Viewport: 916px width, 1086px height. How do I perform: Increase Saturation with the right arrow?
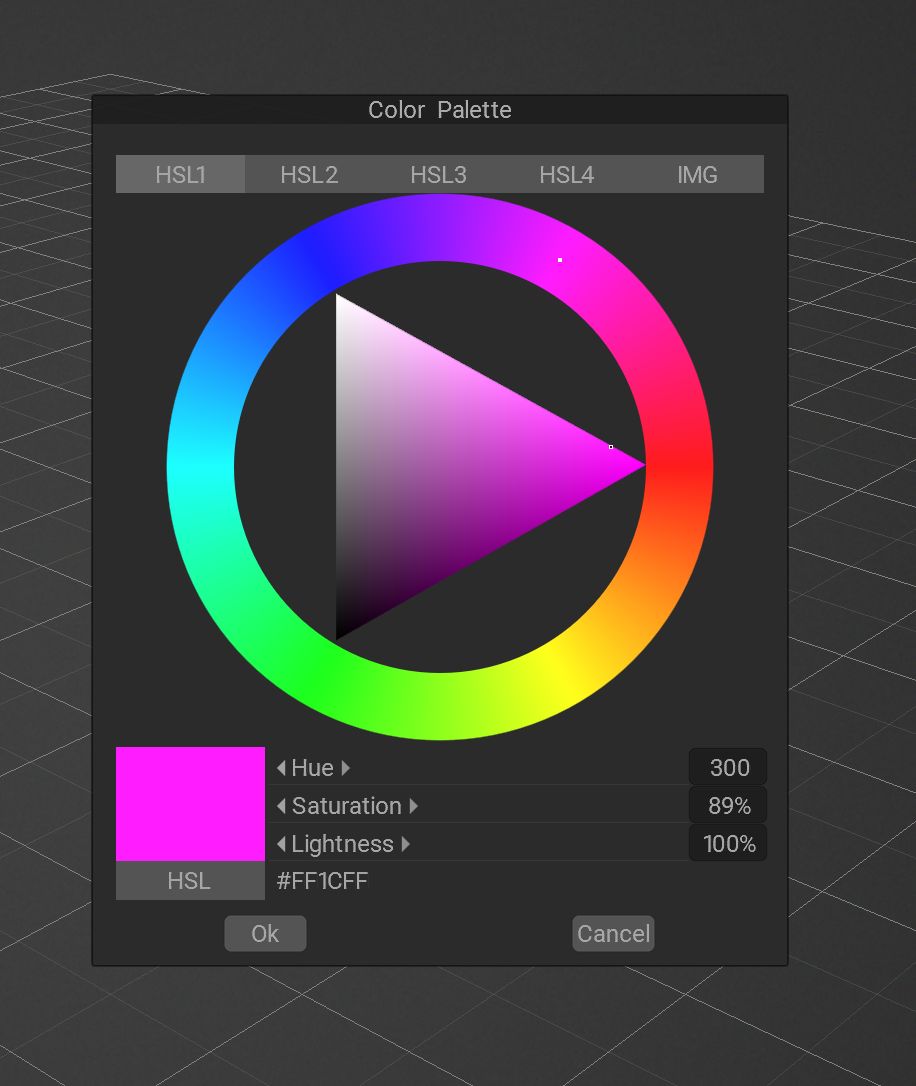point(413,806)
